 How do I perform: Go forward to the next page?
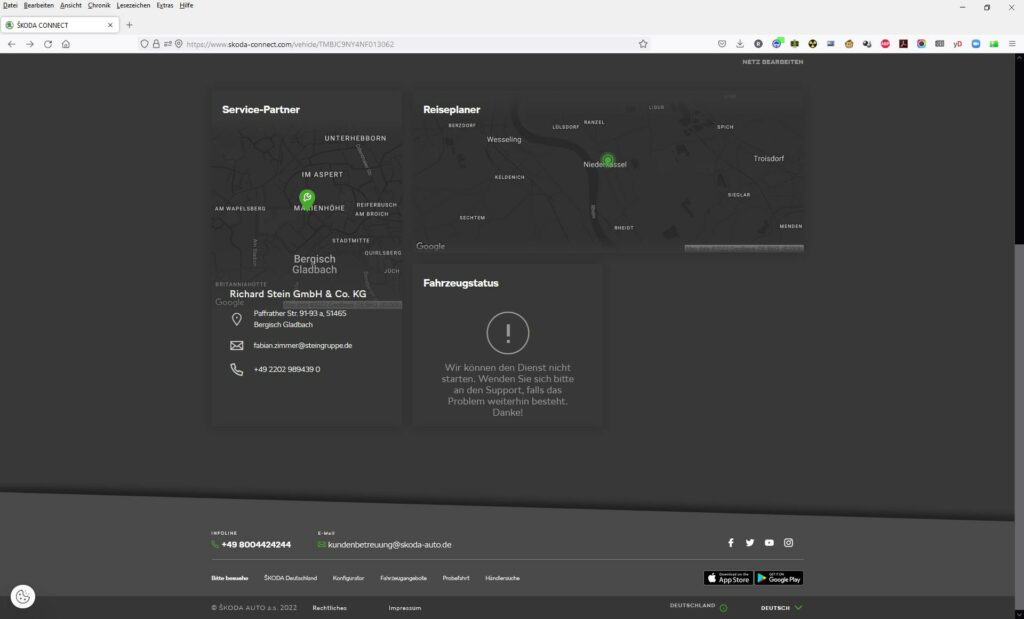click(29, 44)
